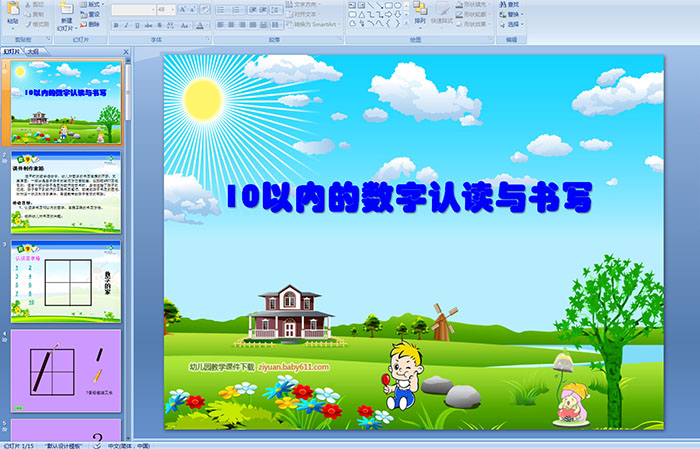
Task: Pick the triangle shape in shapes gallery
Action: 362,15
